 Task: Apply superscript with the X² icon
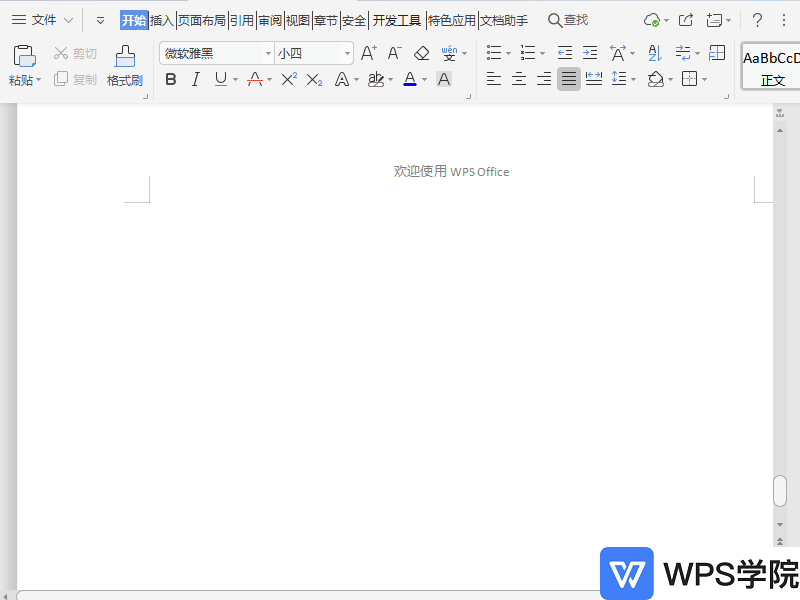(289, 79)
